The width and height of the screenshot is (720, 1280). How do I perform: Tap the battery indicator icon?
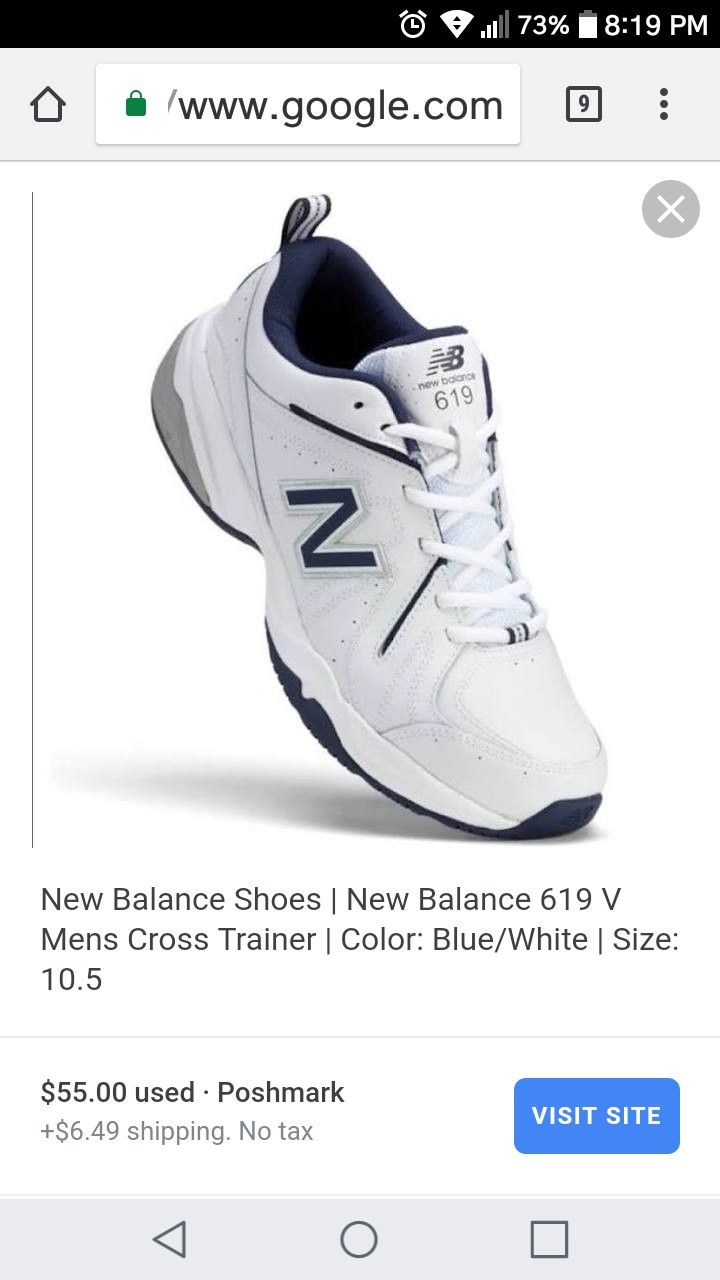pos(587,24)
